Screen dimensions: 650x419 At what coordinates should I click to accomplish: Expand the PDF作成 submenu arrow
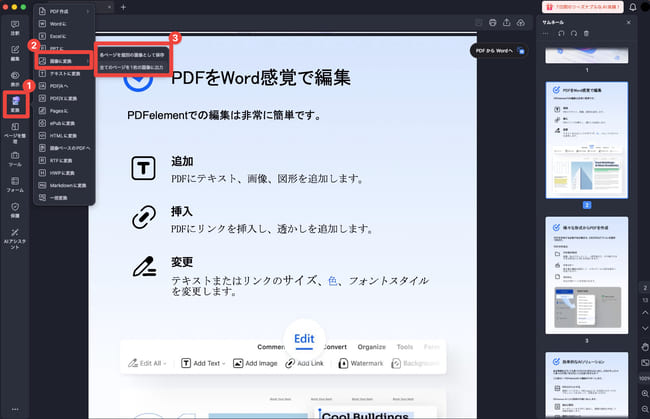click(88, 11)
